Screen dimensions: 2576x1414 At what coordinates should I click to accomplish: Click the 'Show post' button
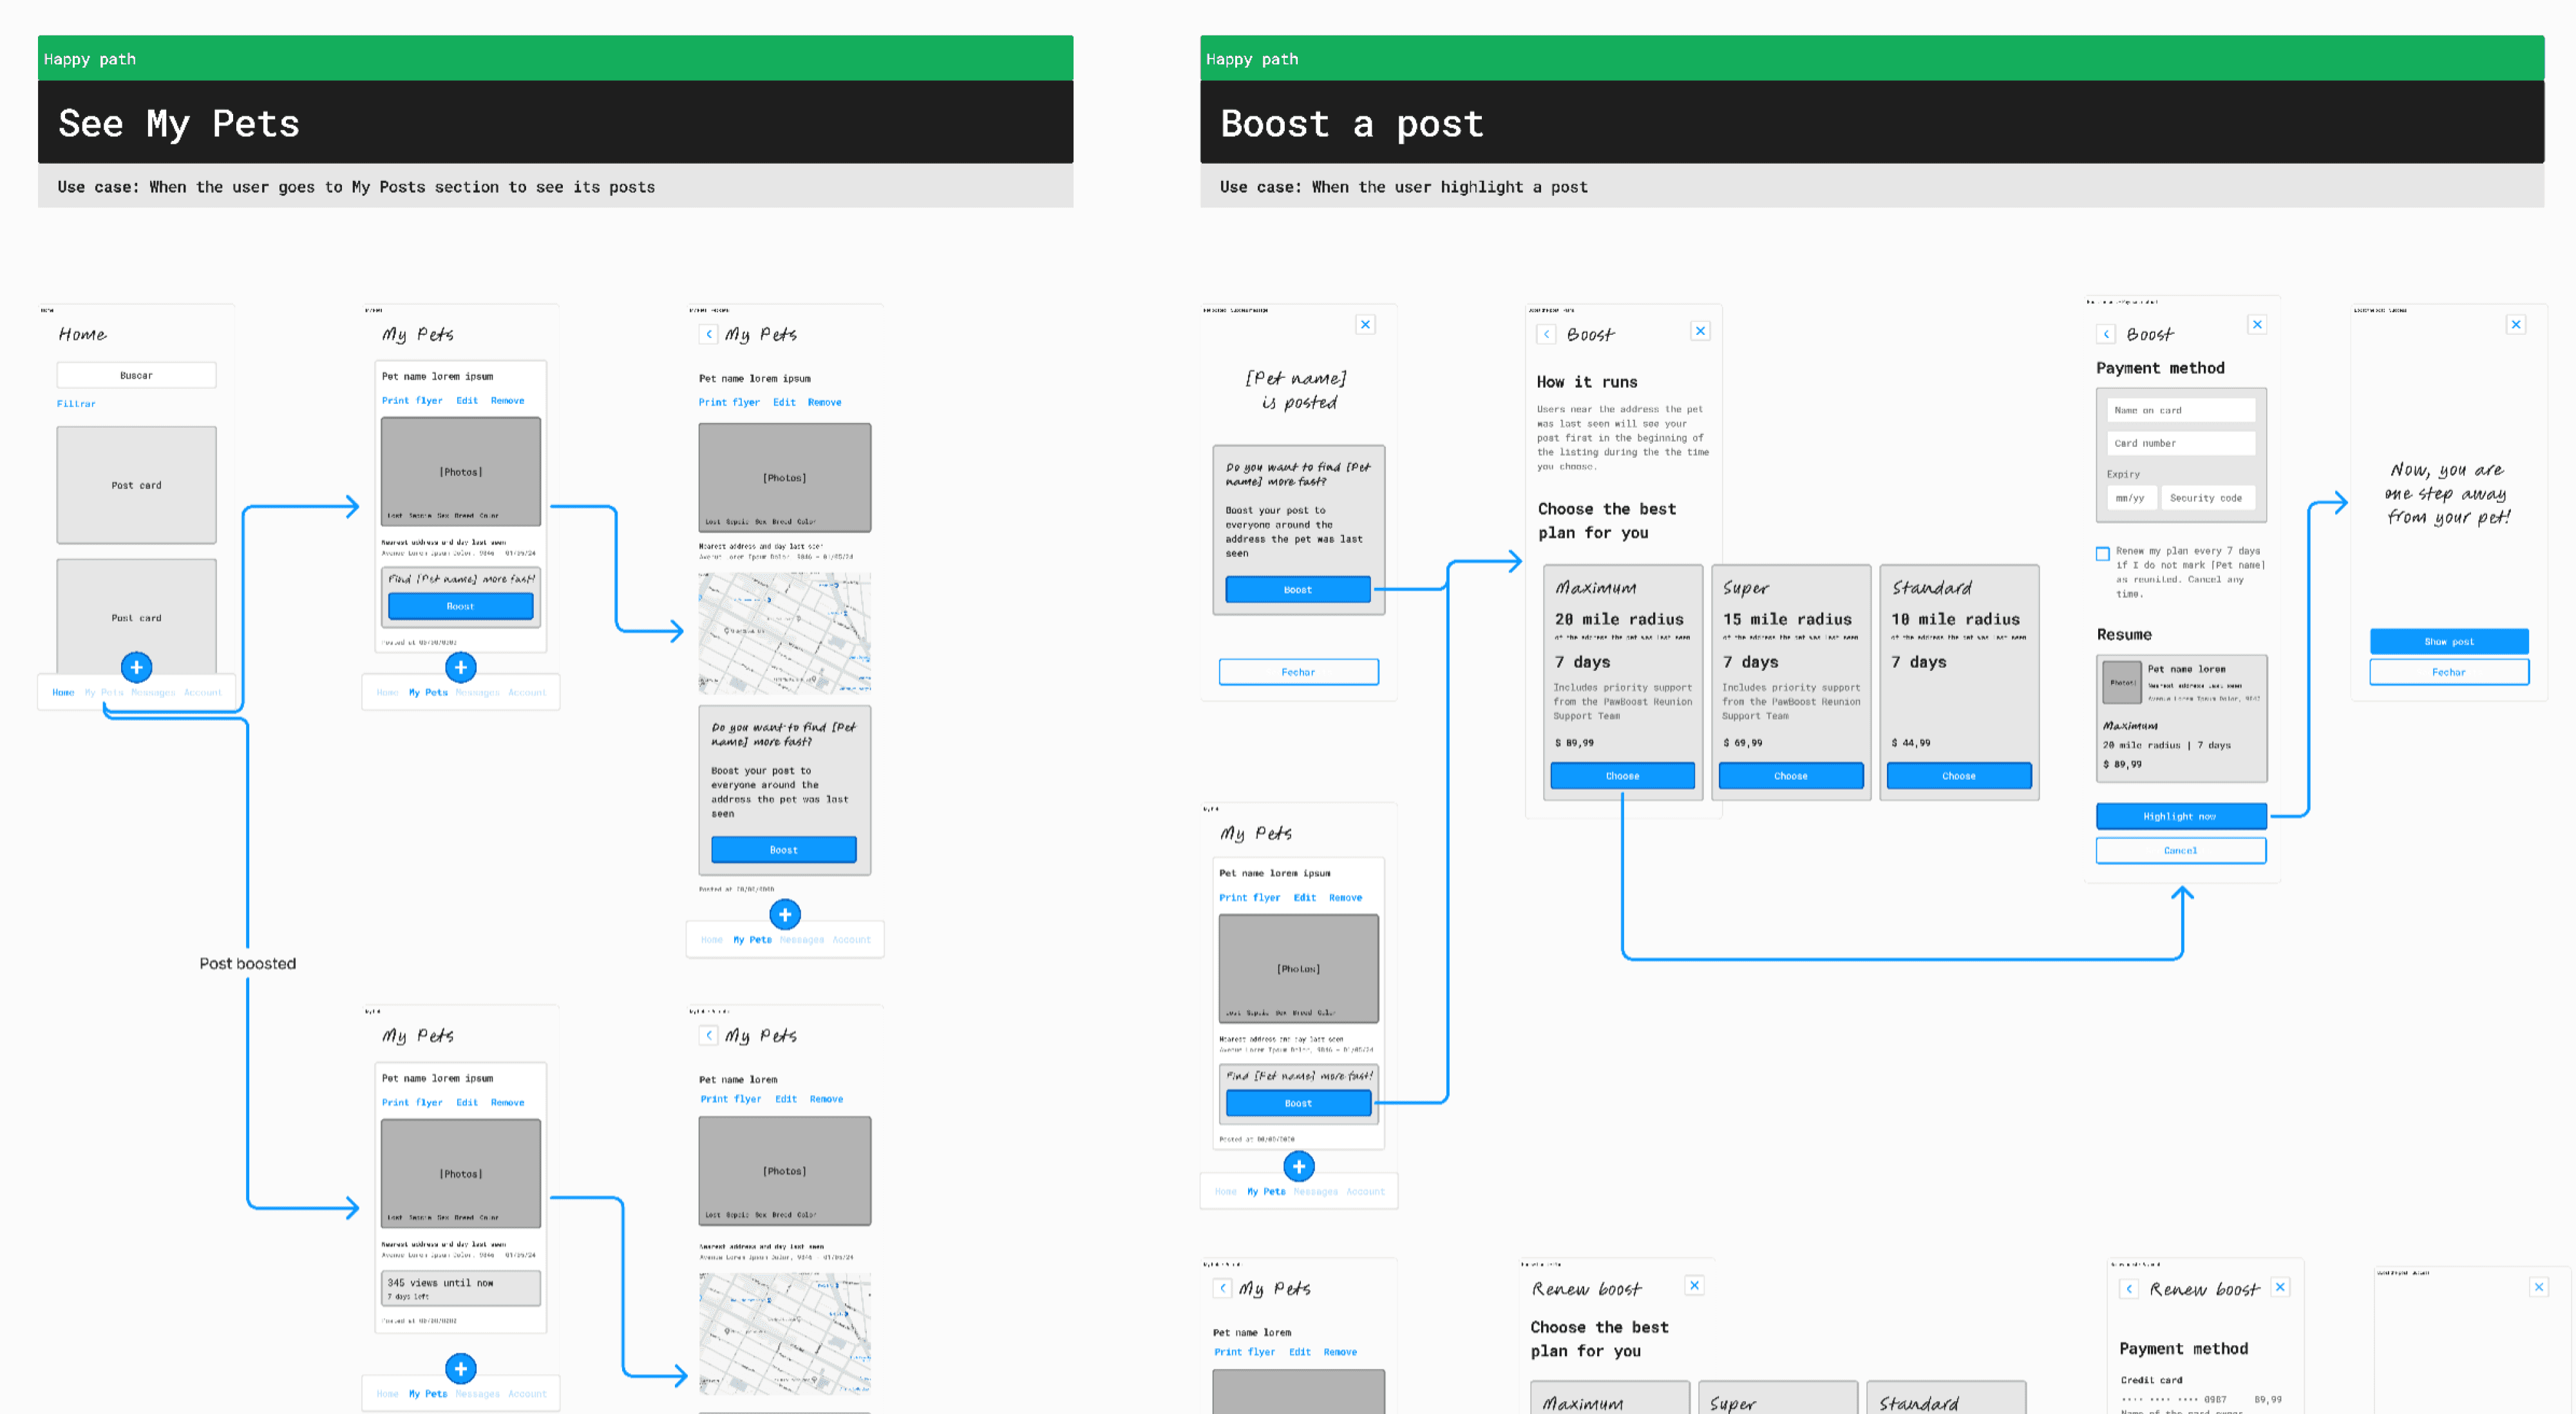2449,641
